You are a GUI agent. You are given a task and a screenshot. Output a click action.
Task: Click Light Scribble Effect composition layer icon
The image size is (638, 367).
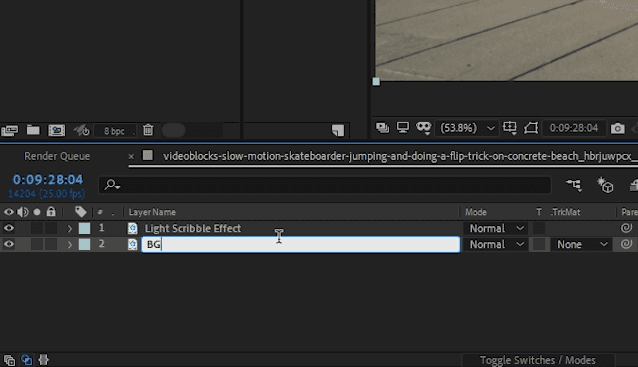click(133, 228)
